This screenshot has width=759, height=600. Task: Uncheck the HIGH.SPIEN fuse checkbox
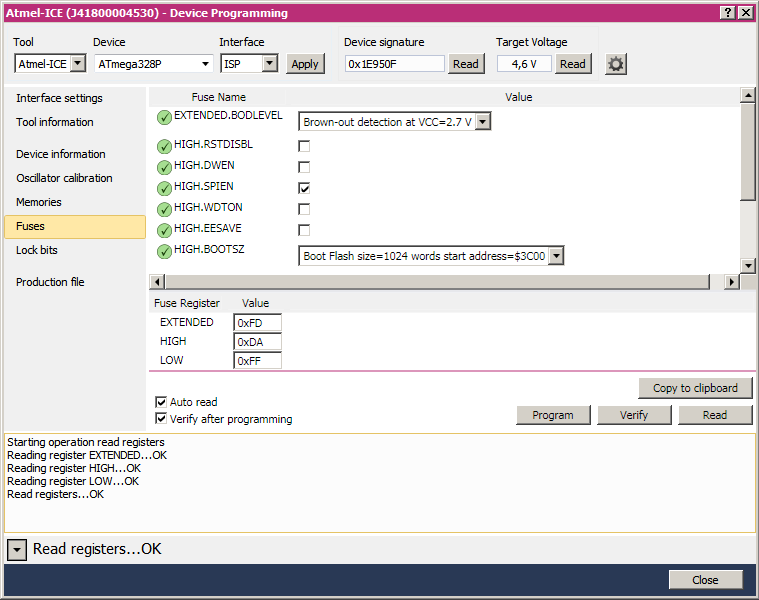[304, 188]
